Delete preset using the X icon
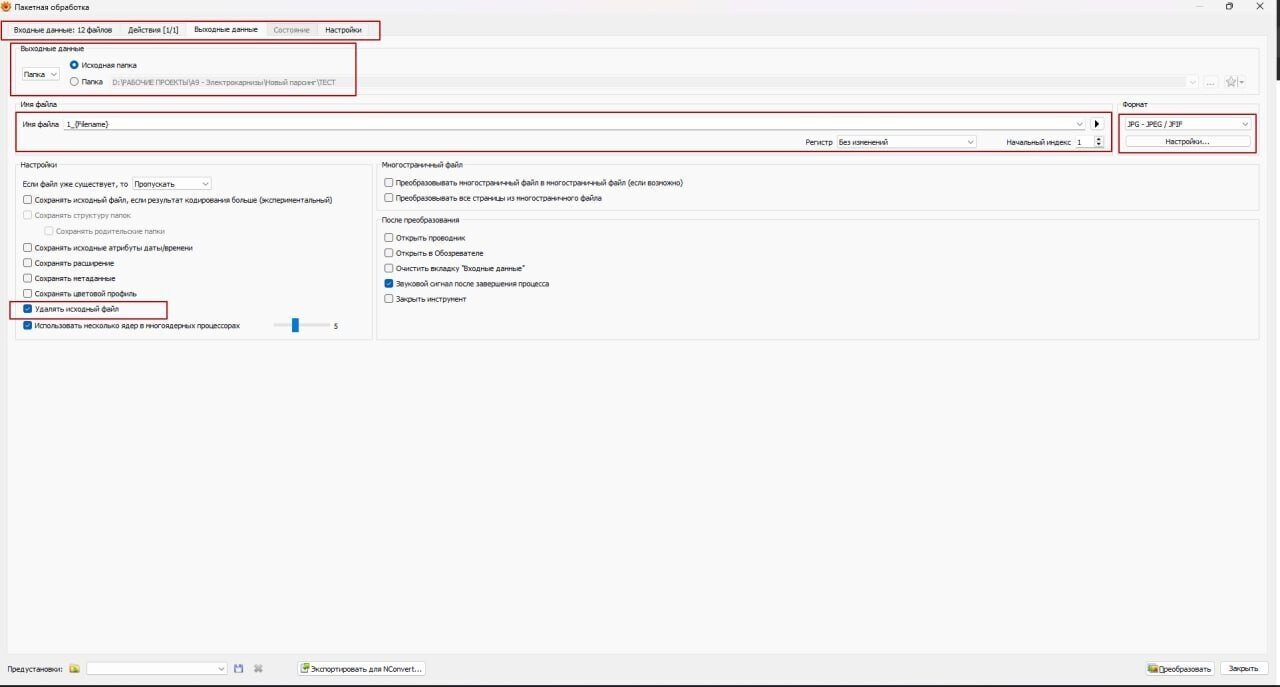The height and width of the screenshot is (687, 1280). (x=258, y=669)
